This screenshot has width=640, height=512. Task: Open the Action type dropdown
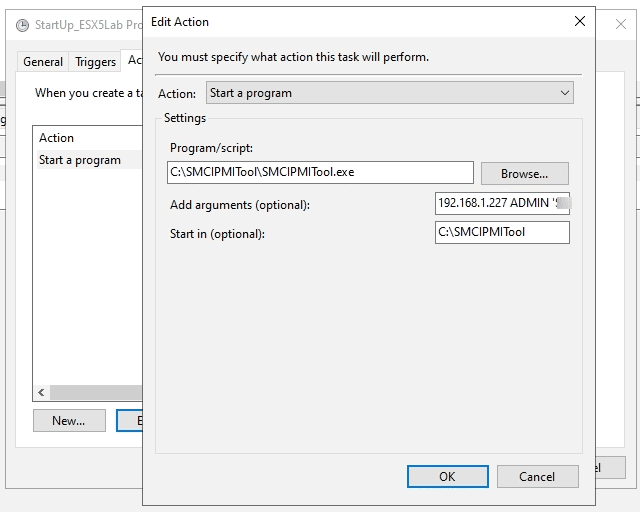390,93
